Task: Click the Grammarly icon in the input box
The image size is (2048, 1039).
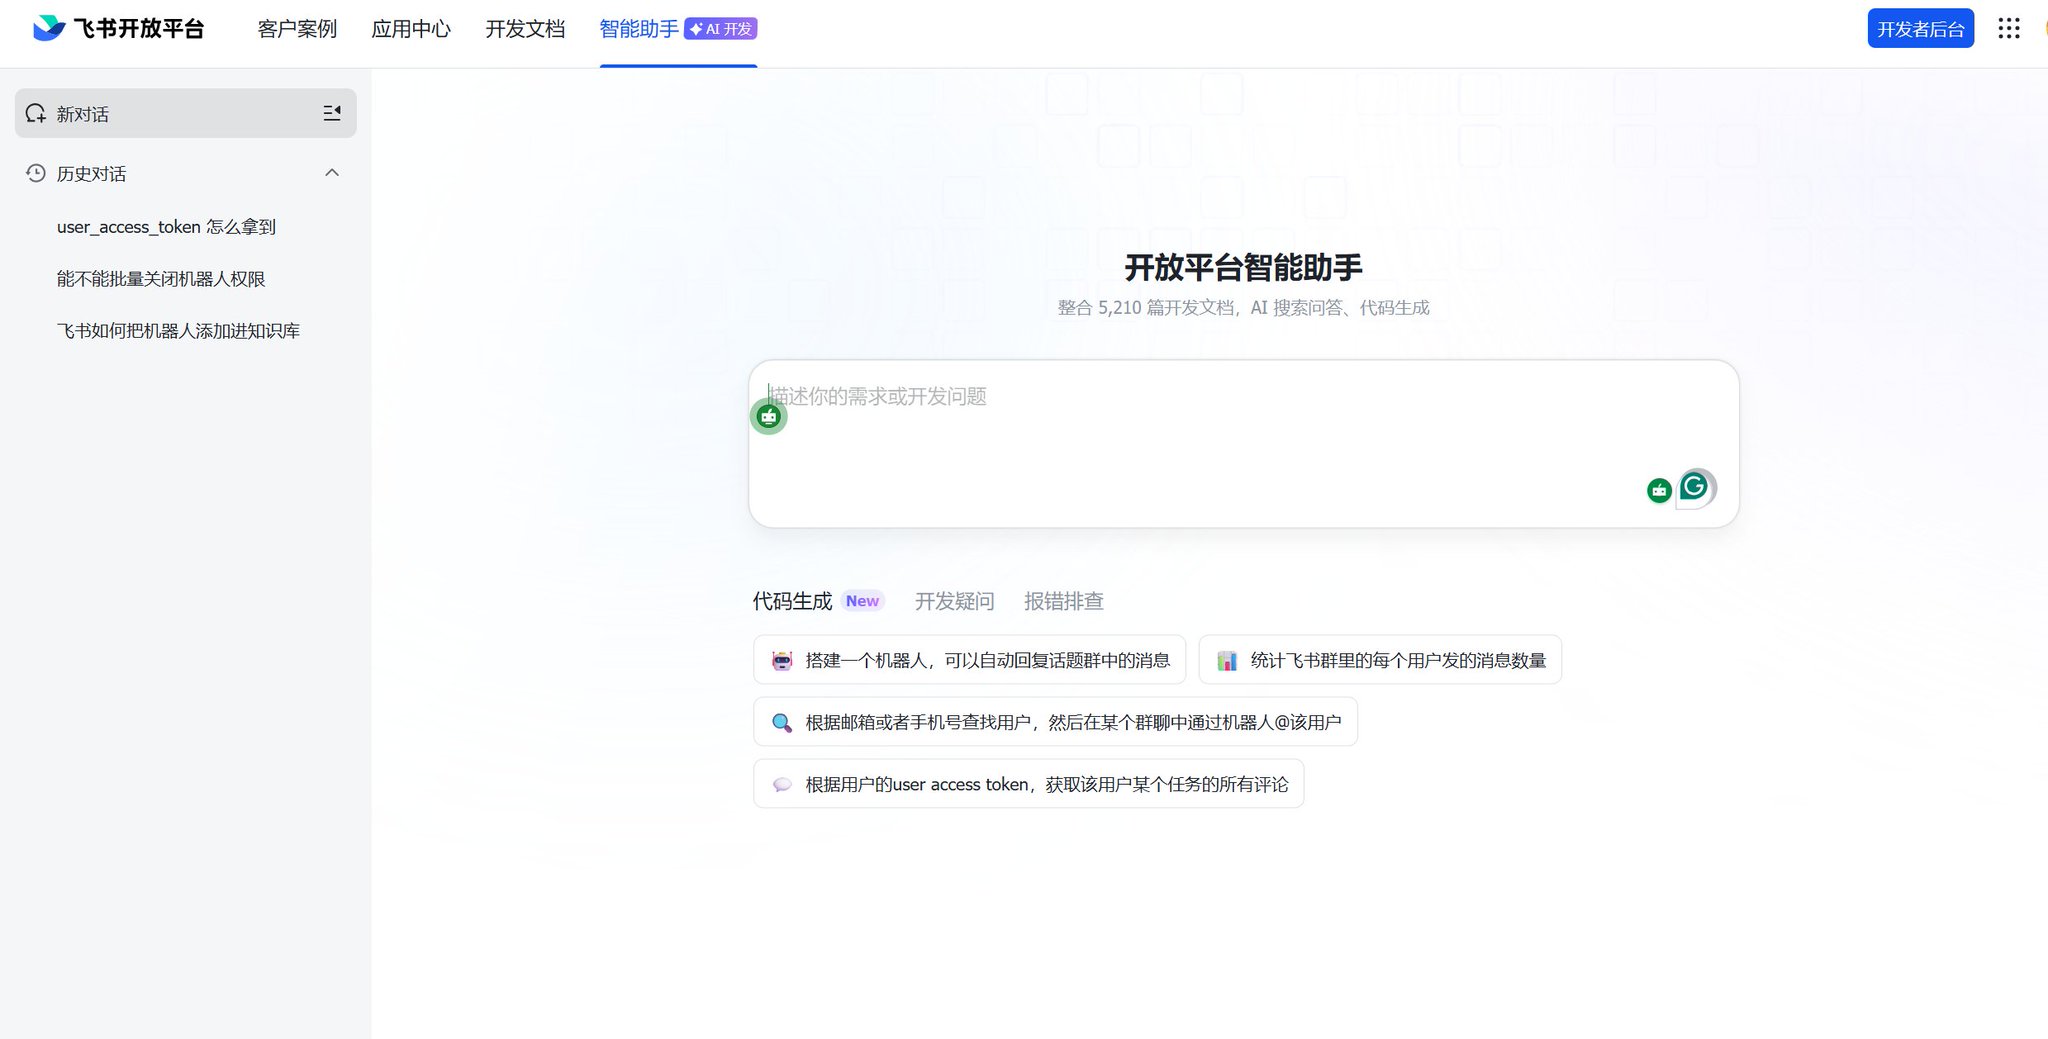Action: coord(1694,487)
